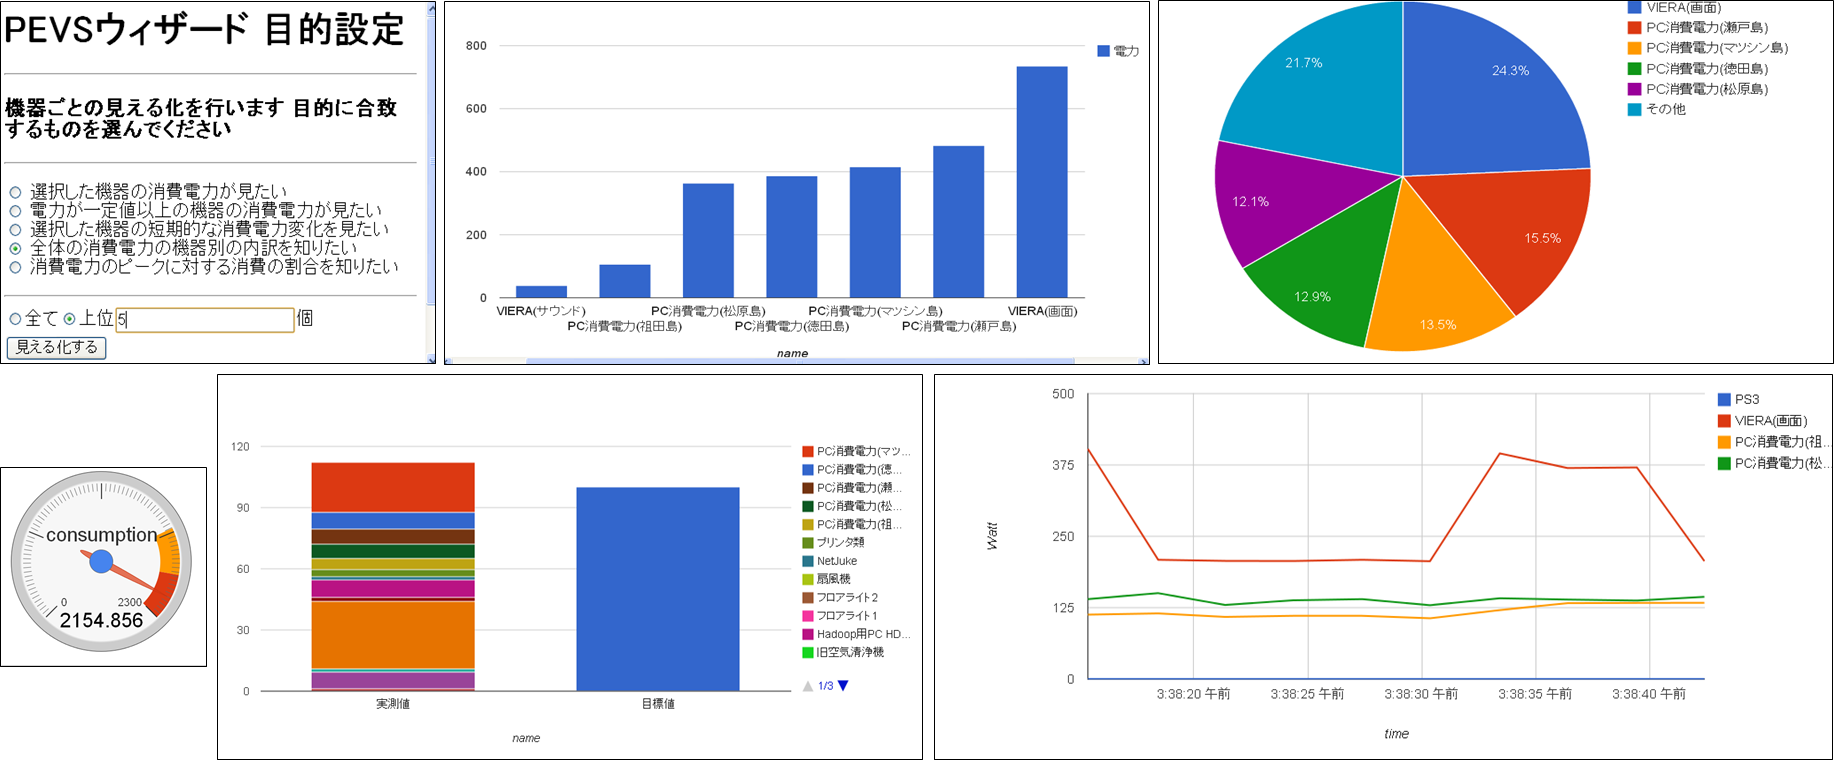Click the その他 legend marker in pie chart

tap(1634, 109)
